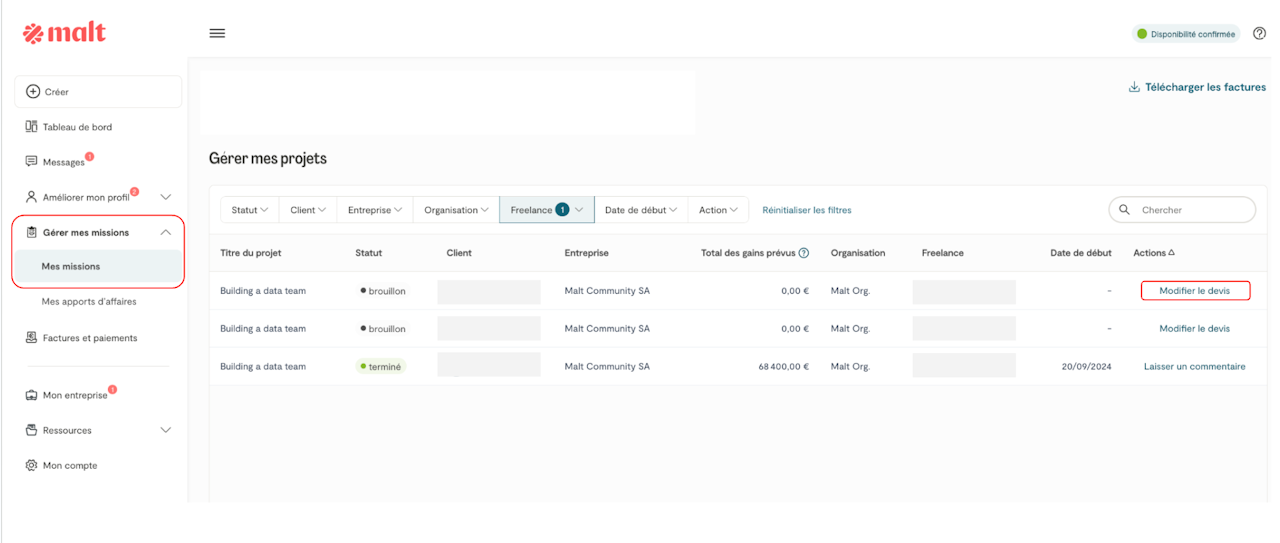Click the Disponibilité confirmée status badge
Image resolution: width=1280 pixels, height=543 pixels.
(x=1186, y=34)
